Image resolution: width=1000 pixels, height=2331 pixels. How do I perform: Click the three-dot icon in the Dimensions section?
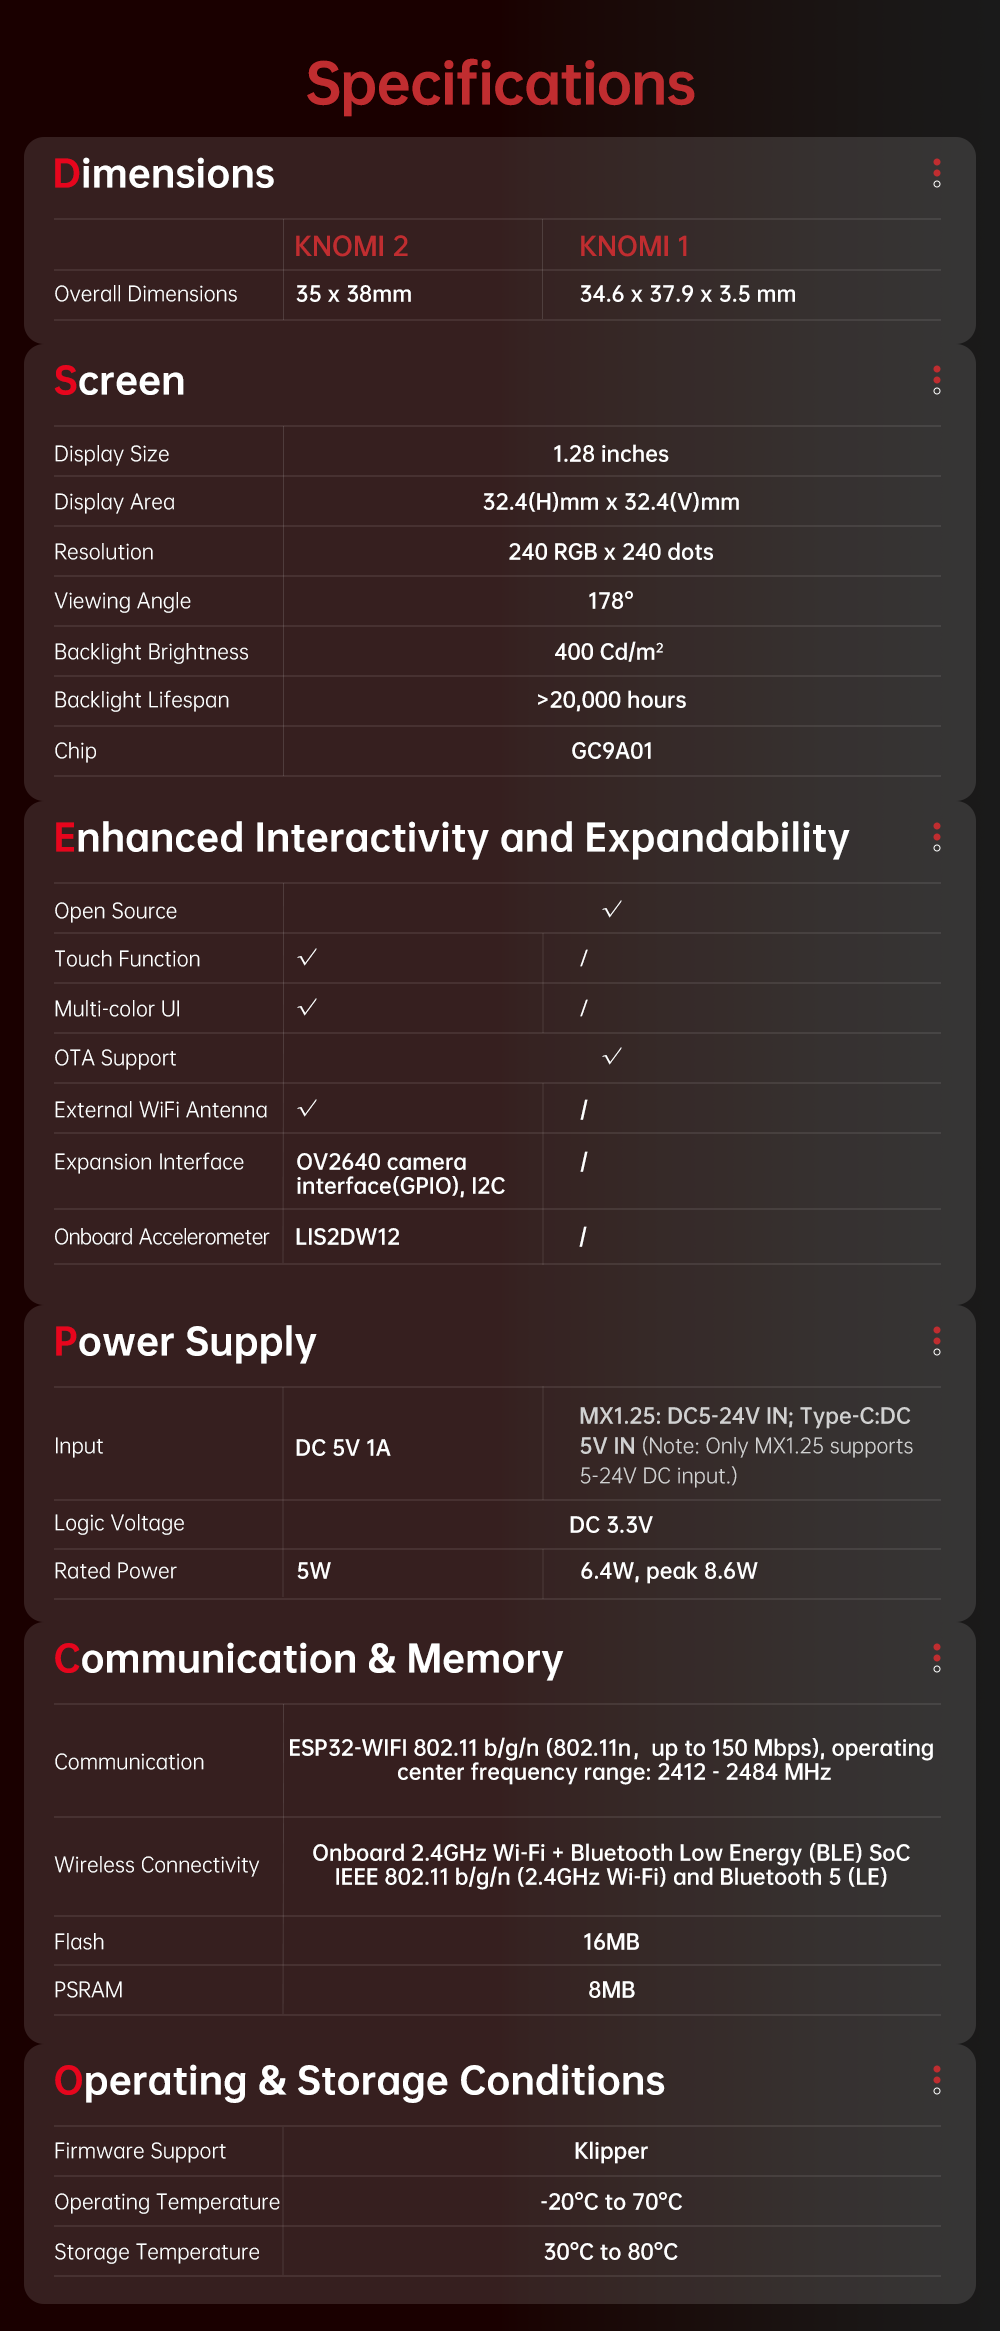click(936, 173)
